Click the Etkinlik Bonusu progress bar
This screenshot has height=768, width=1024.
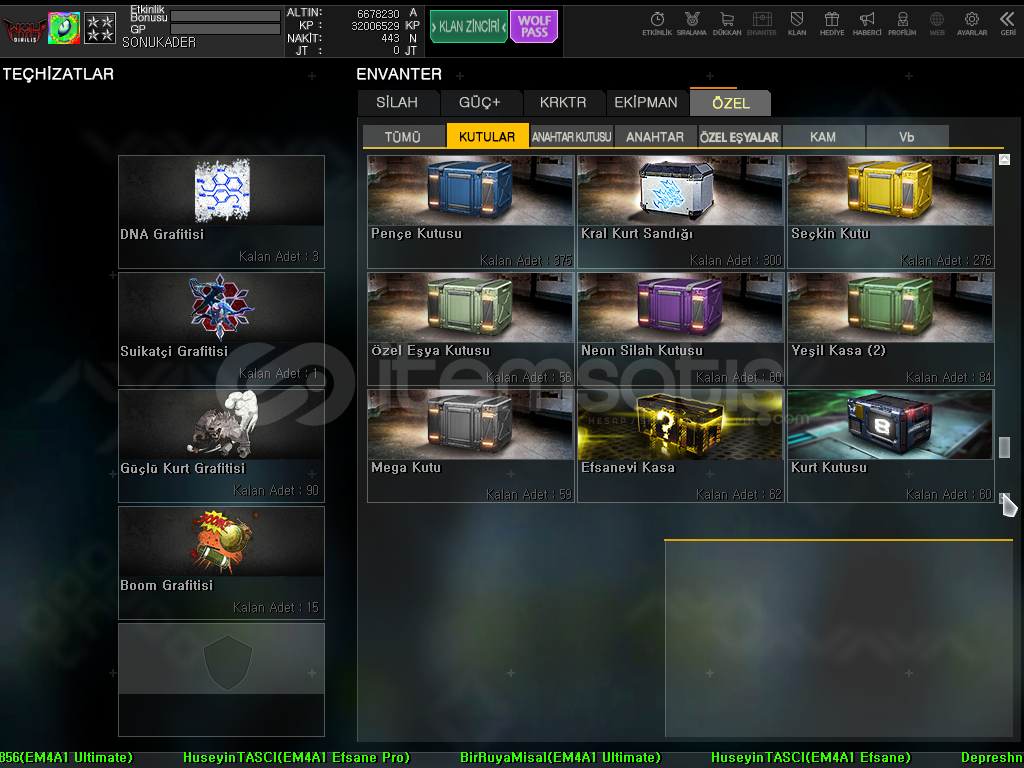point(225,16)
